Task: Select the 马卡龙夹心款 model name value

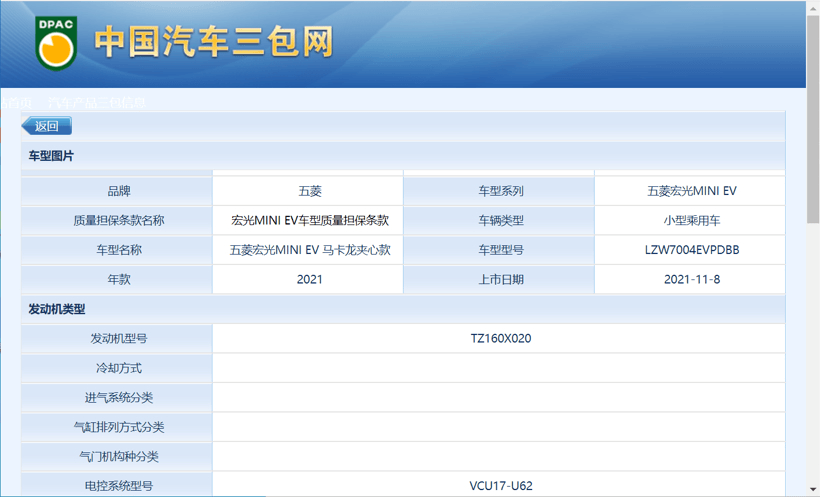Action: click(x=308, y=250)
